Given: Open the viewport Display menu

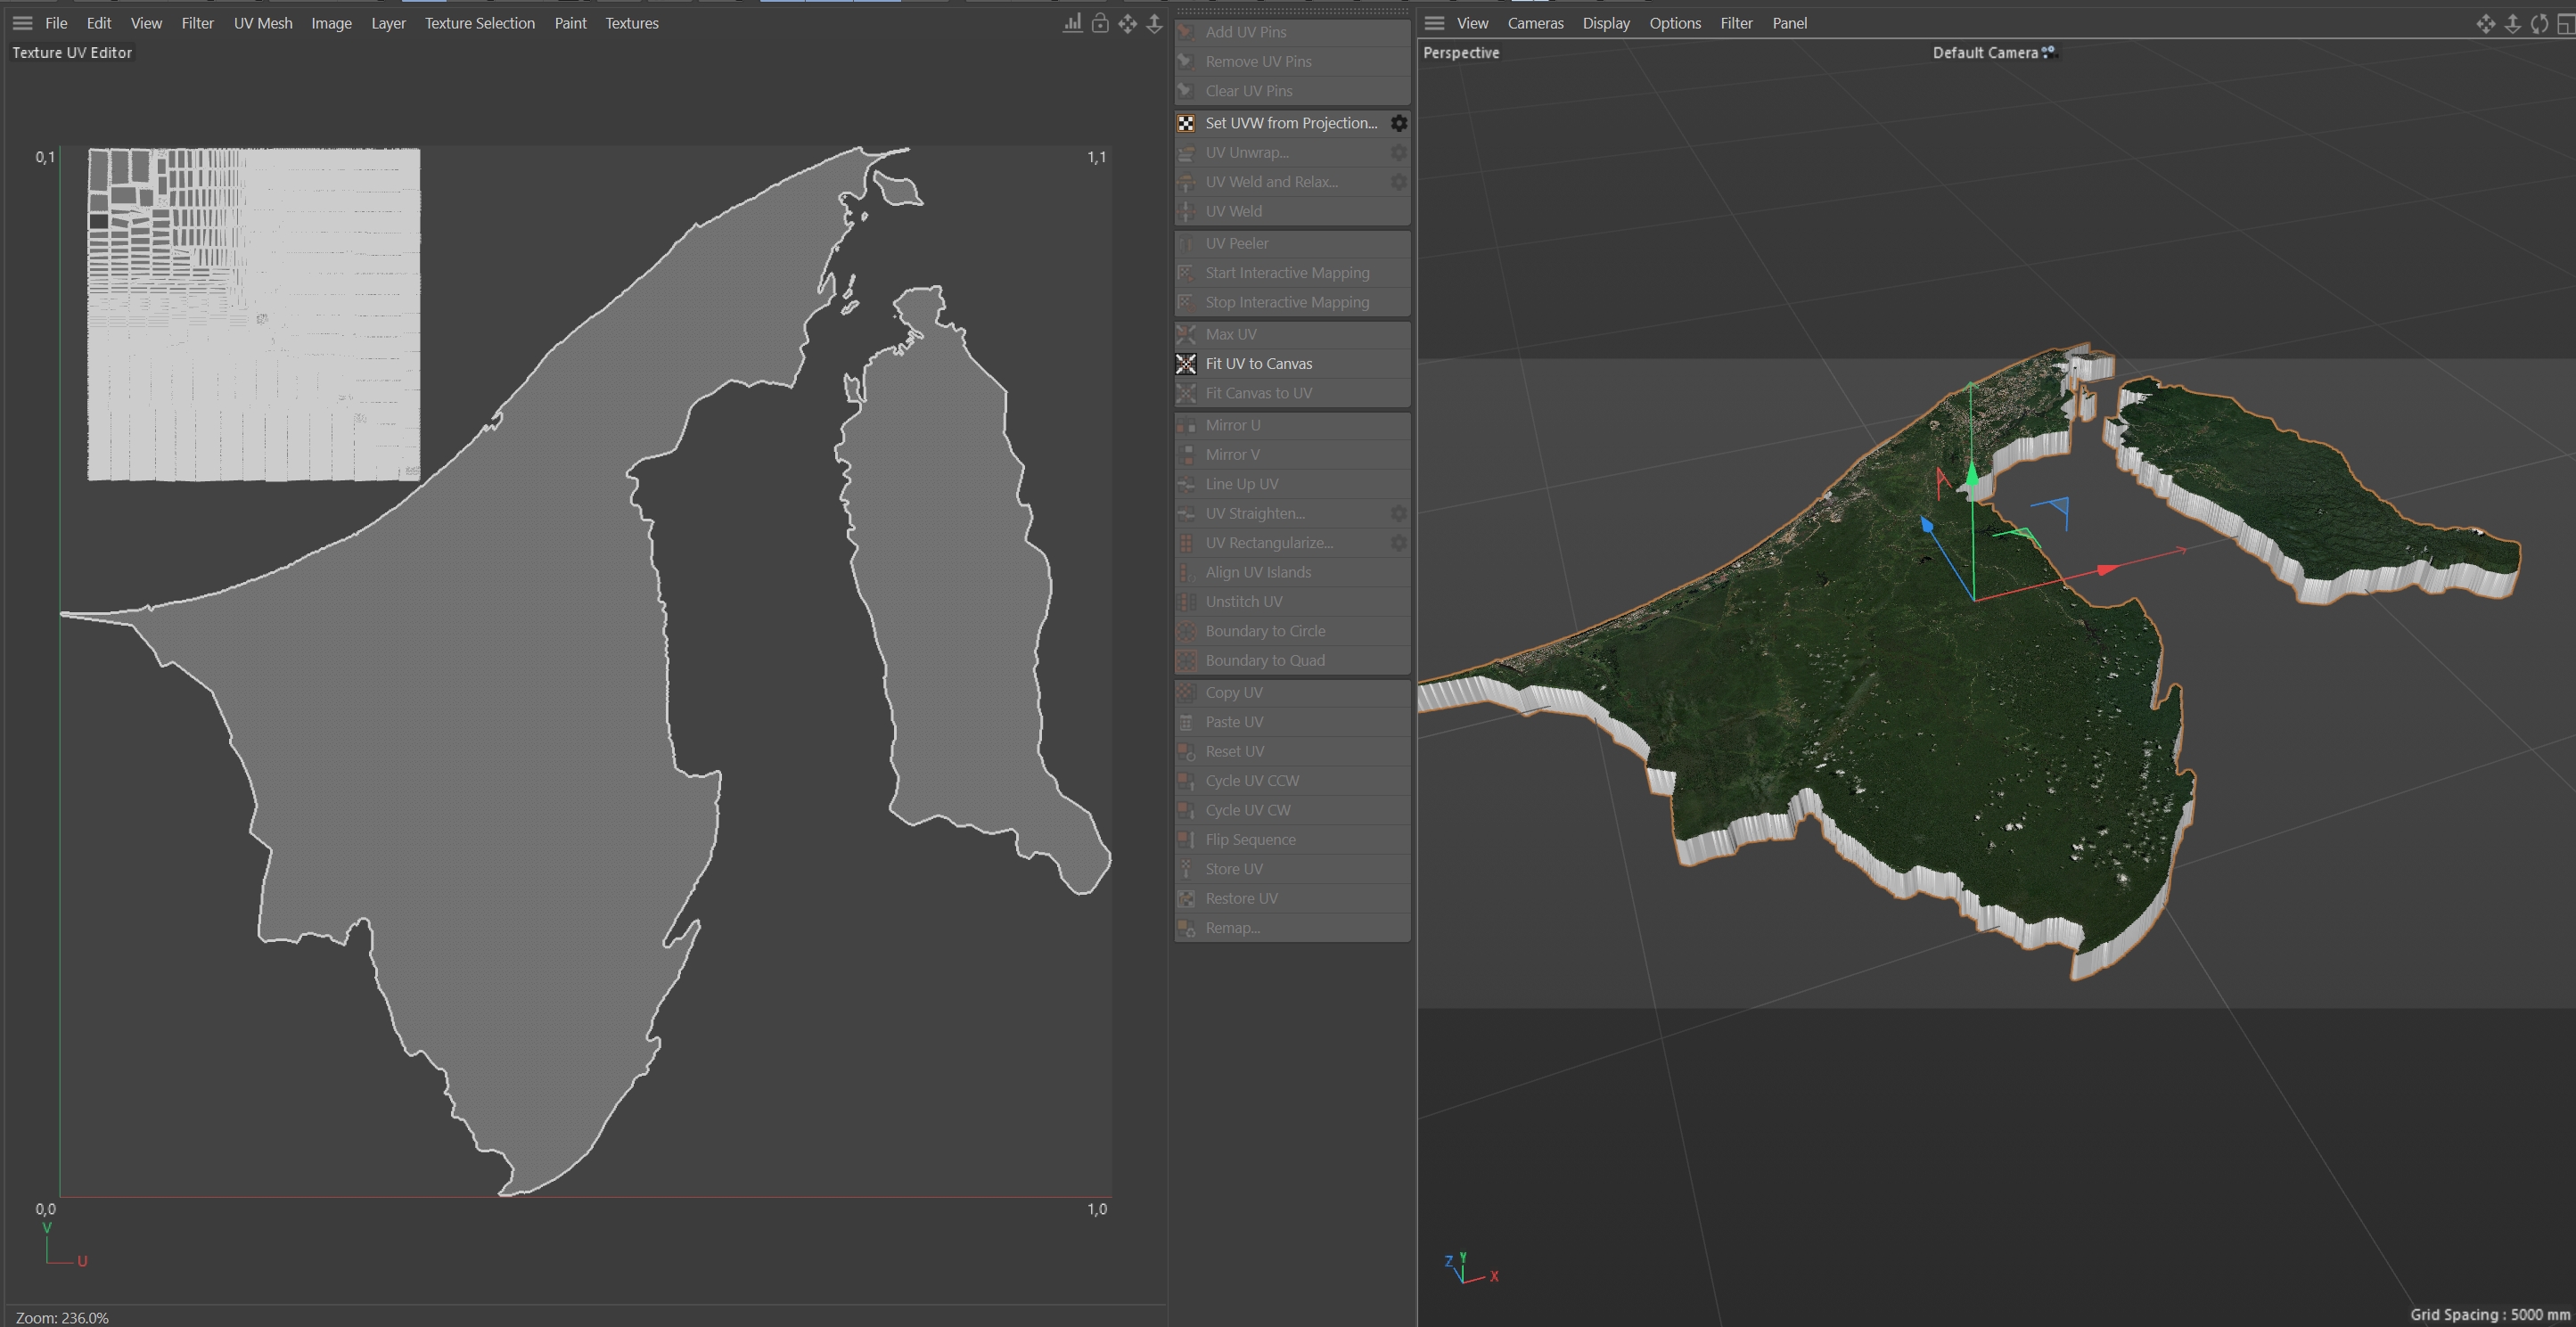Looking at the screenshot, I should tap(1605, 23).
